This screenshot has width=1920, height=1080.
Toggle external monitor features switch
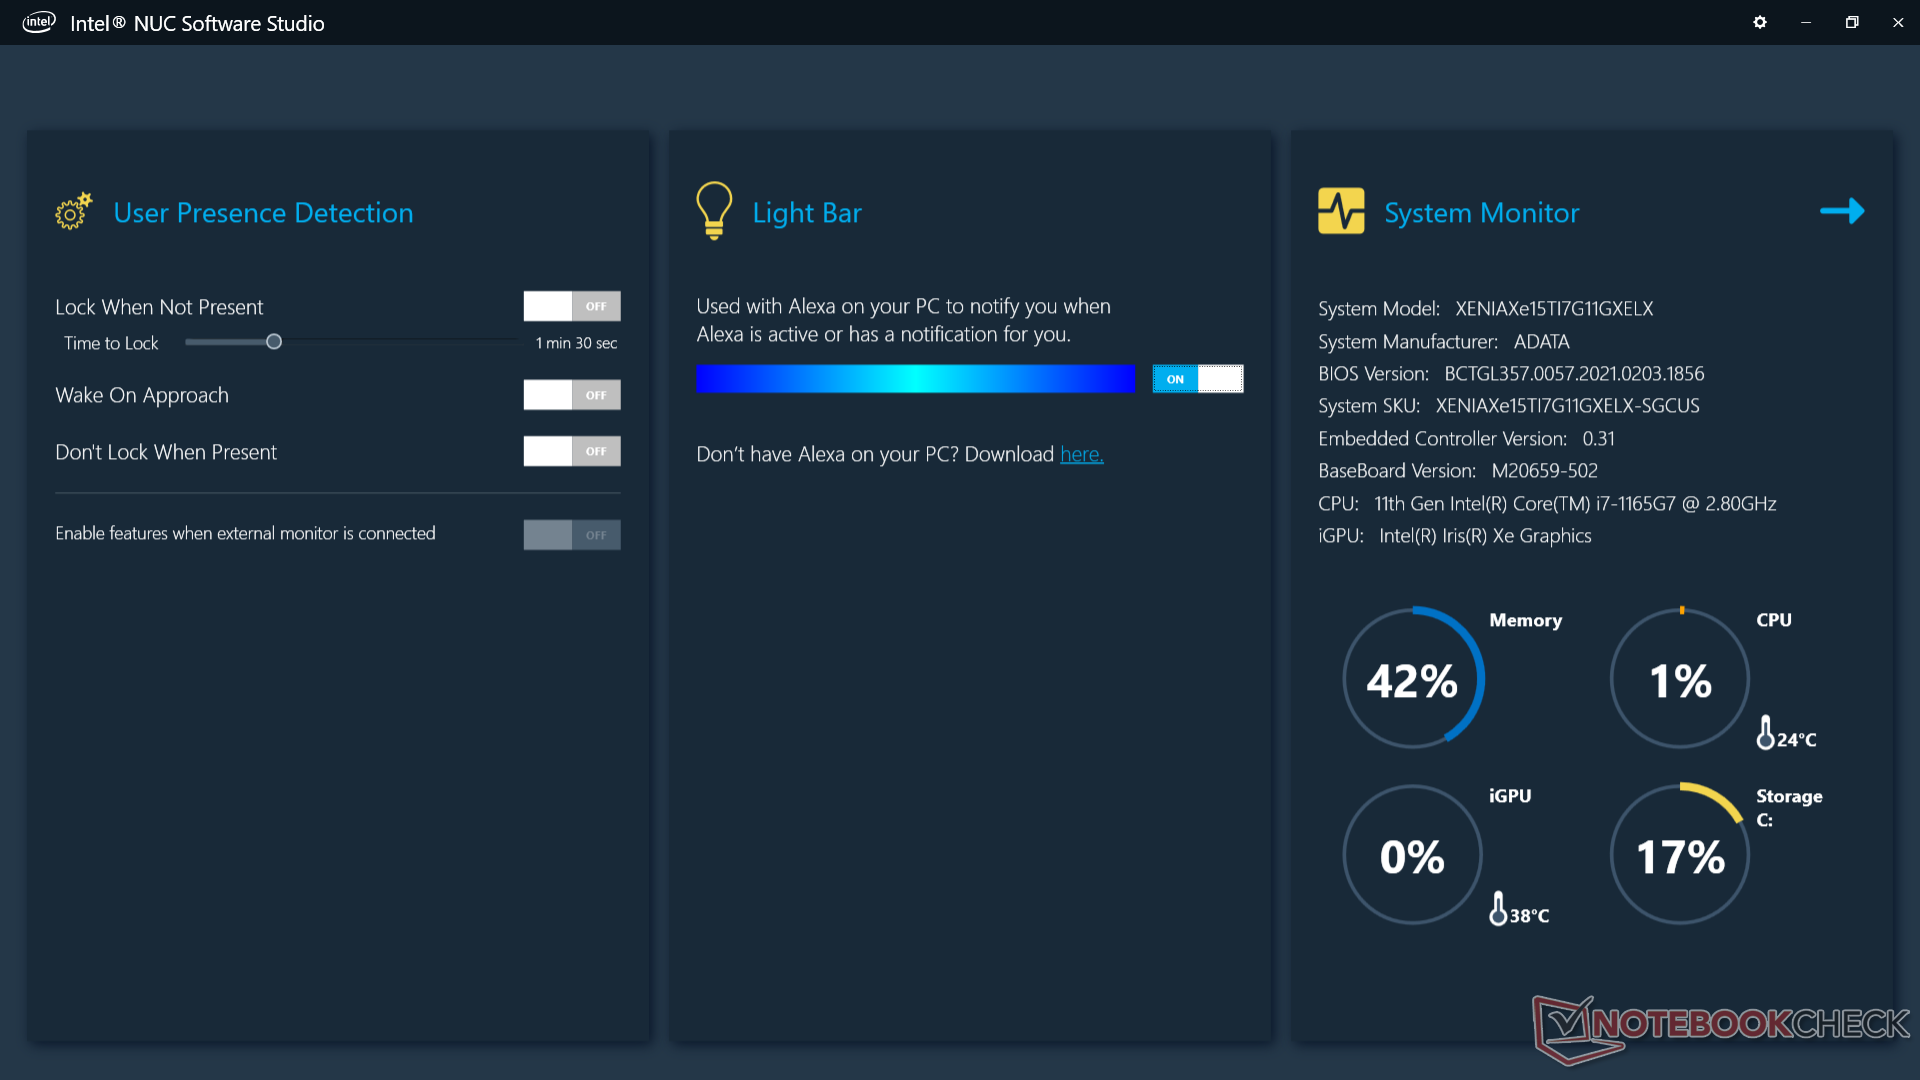pyautogui.click(x=572, y=535)
